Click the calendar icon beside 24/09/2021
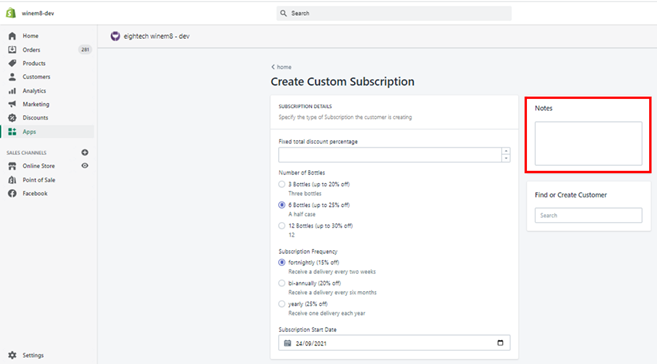657x364 pixels. 287,343
